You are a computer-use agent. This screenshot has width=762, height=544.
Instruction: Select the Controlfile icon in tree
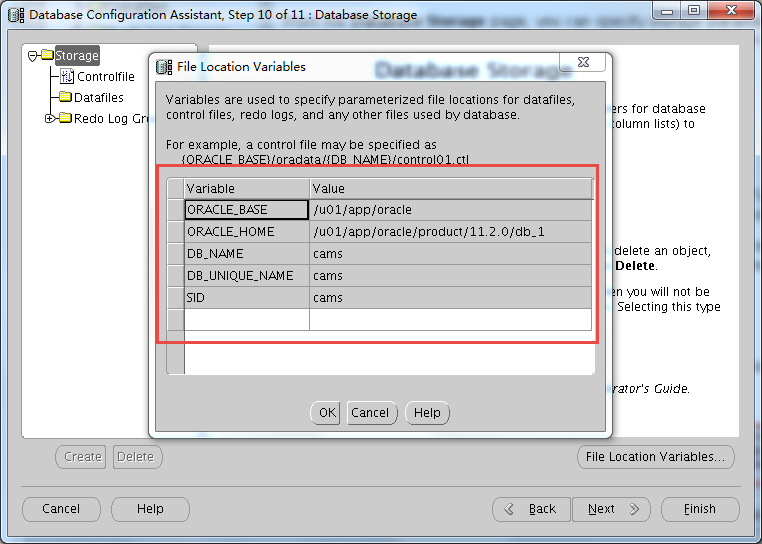67,76
